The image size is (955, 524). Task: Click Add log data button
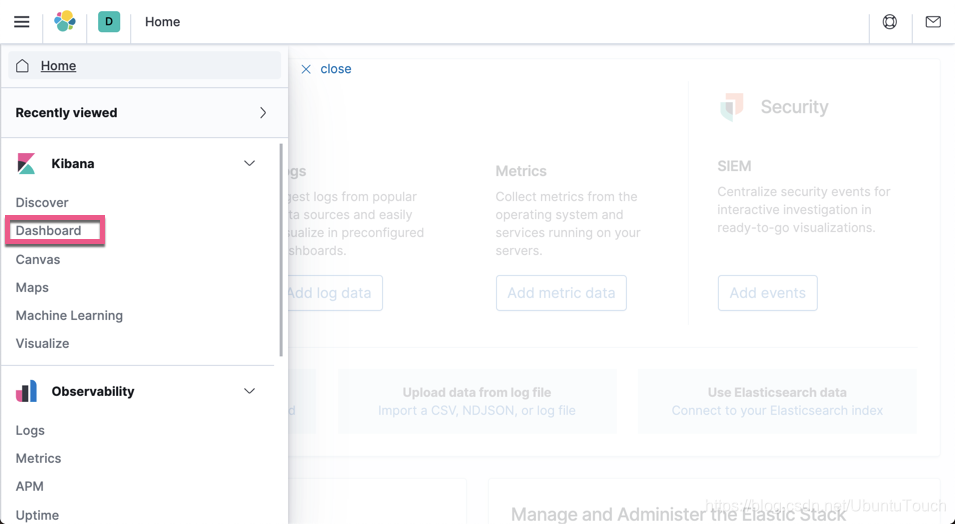click(x=334, y=293)
